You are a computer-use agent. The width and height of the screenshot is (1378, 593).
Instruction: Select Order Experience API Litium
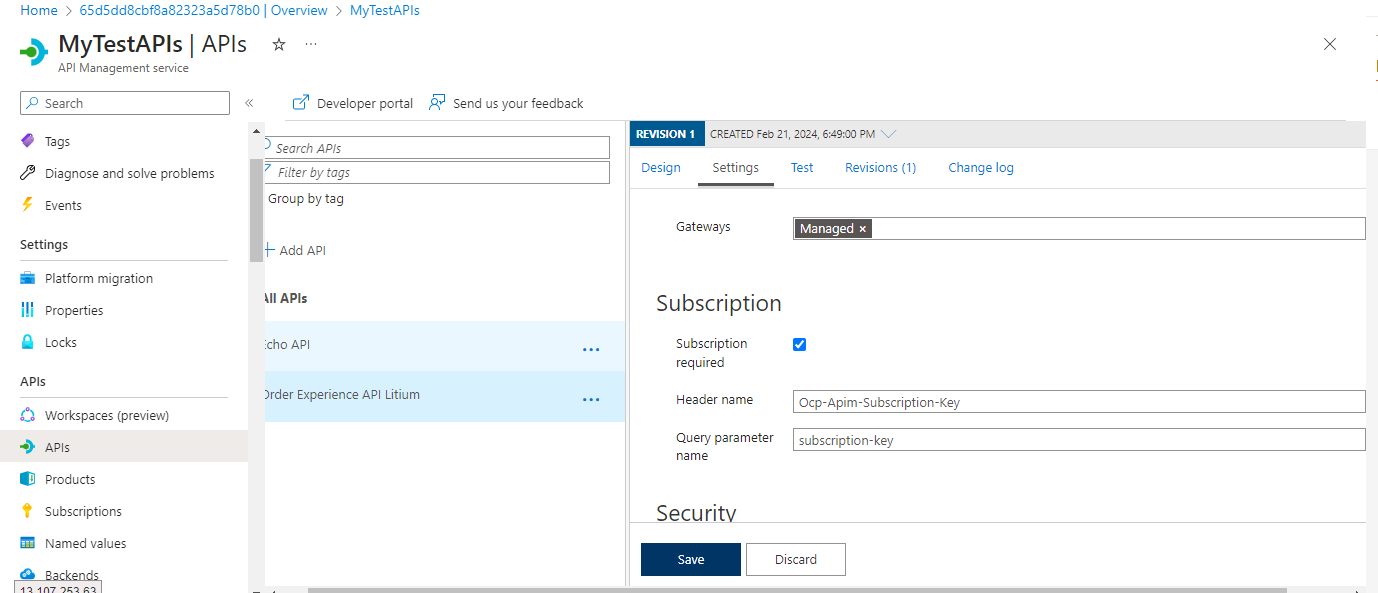(x=445, y=395)
